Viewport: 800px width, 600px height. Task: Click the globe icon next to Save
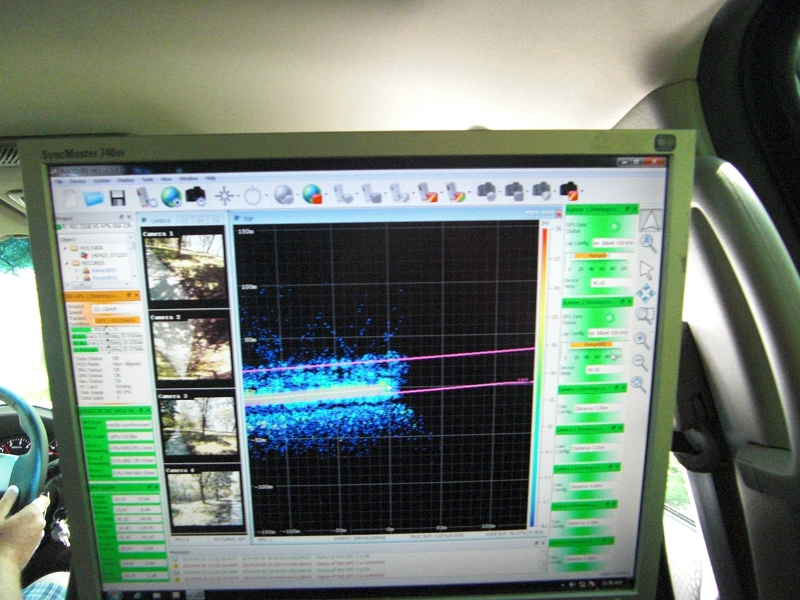pos(171,197)
